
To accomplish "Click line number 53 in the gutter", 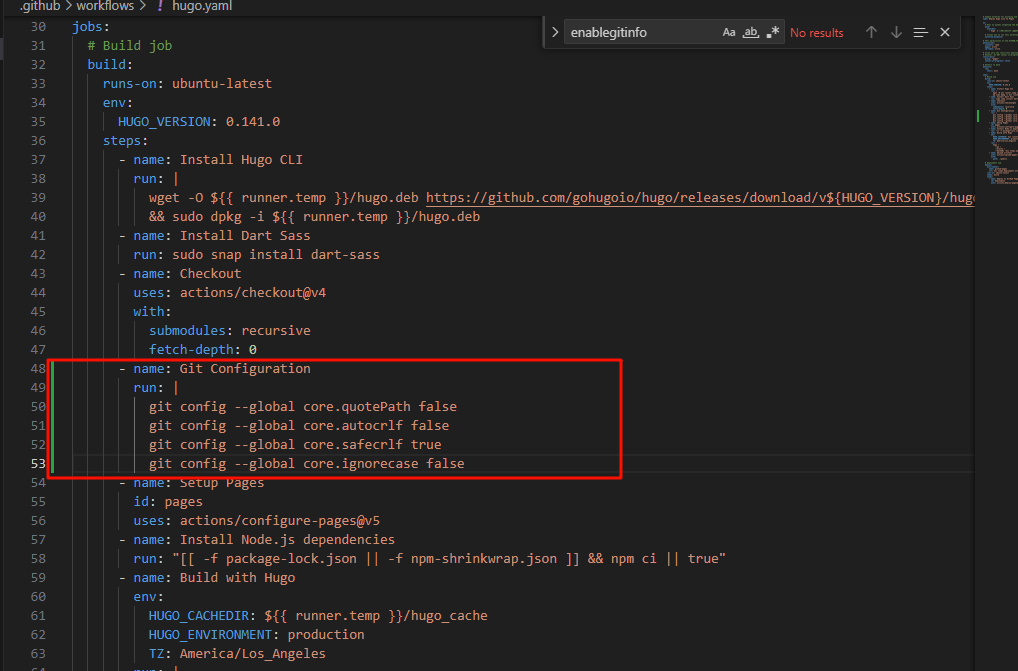I will pos(38,463).
